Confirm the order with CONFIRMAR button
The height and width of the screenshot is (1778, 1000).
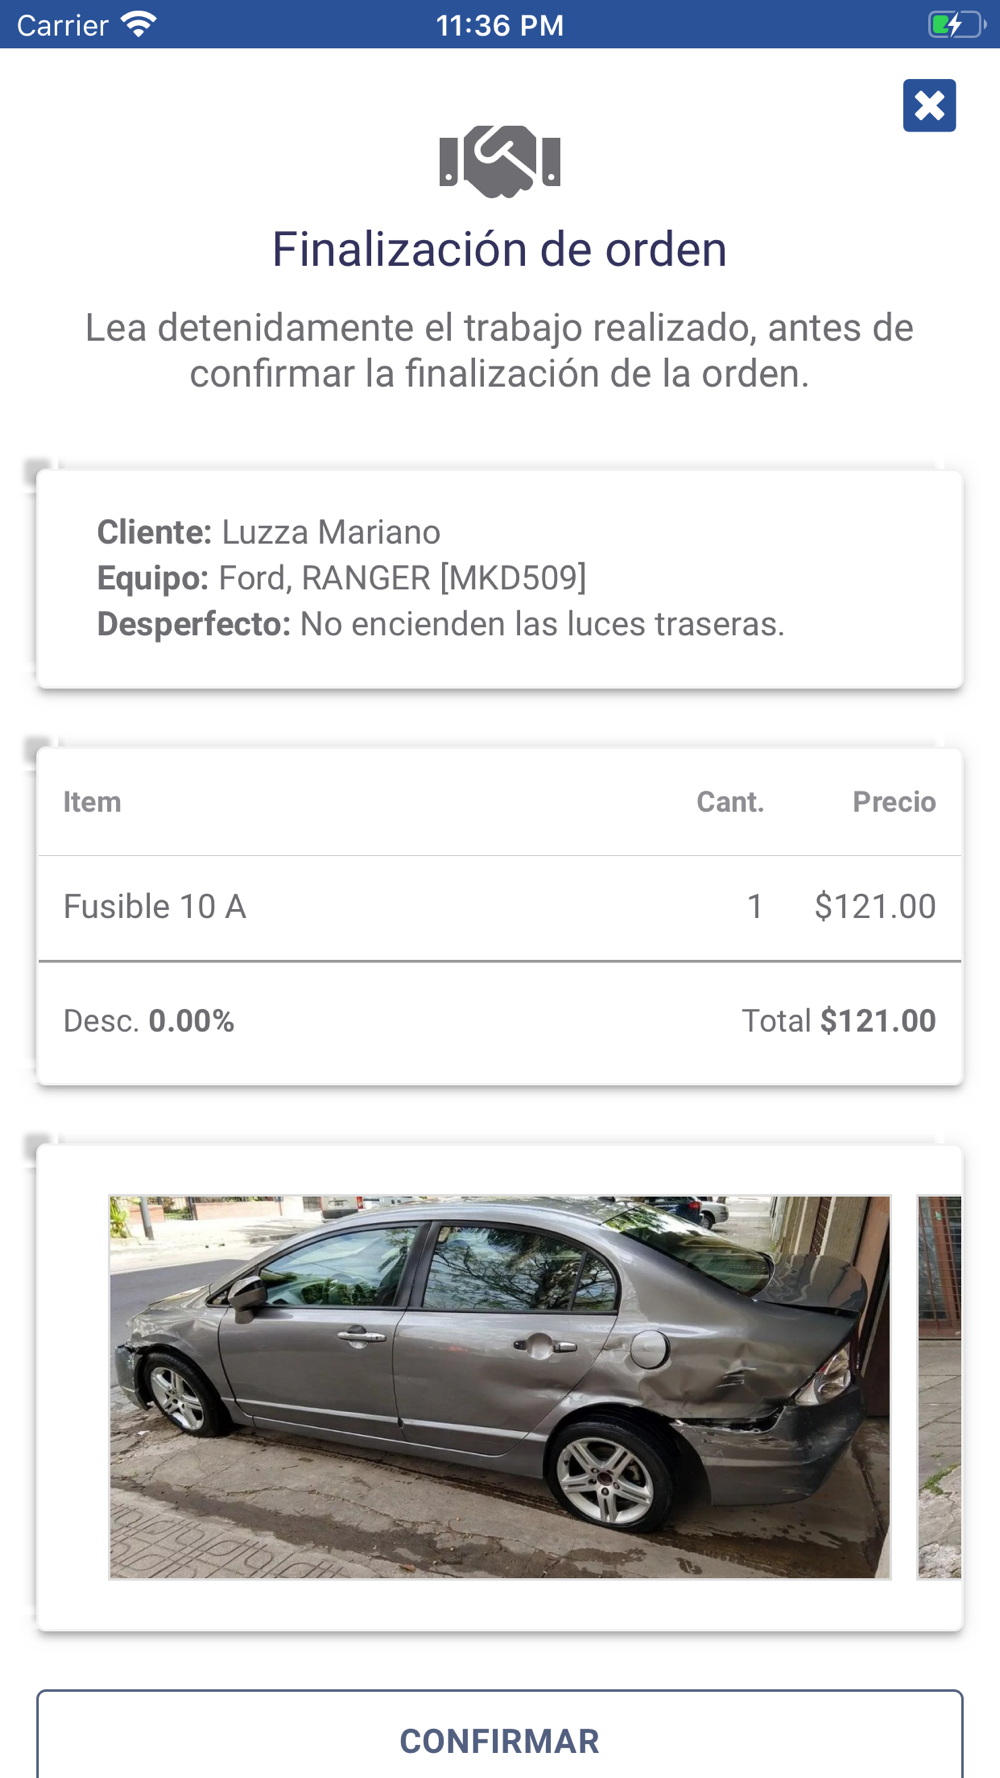[x=499, y=1736]
